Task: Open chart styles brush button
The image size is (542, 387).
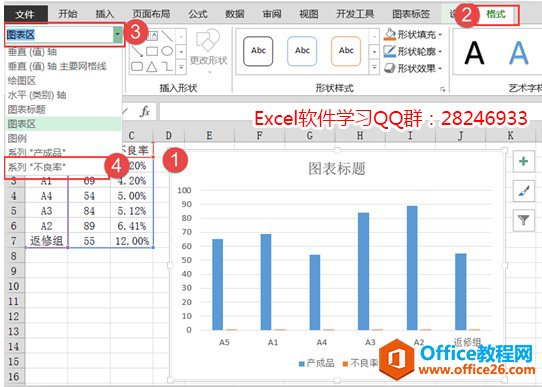Action: pos(523,190)
